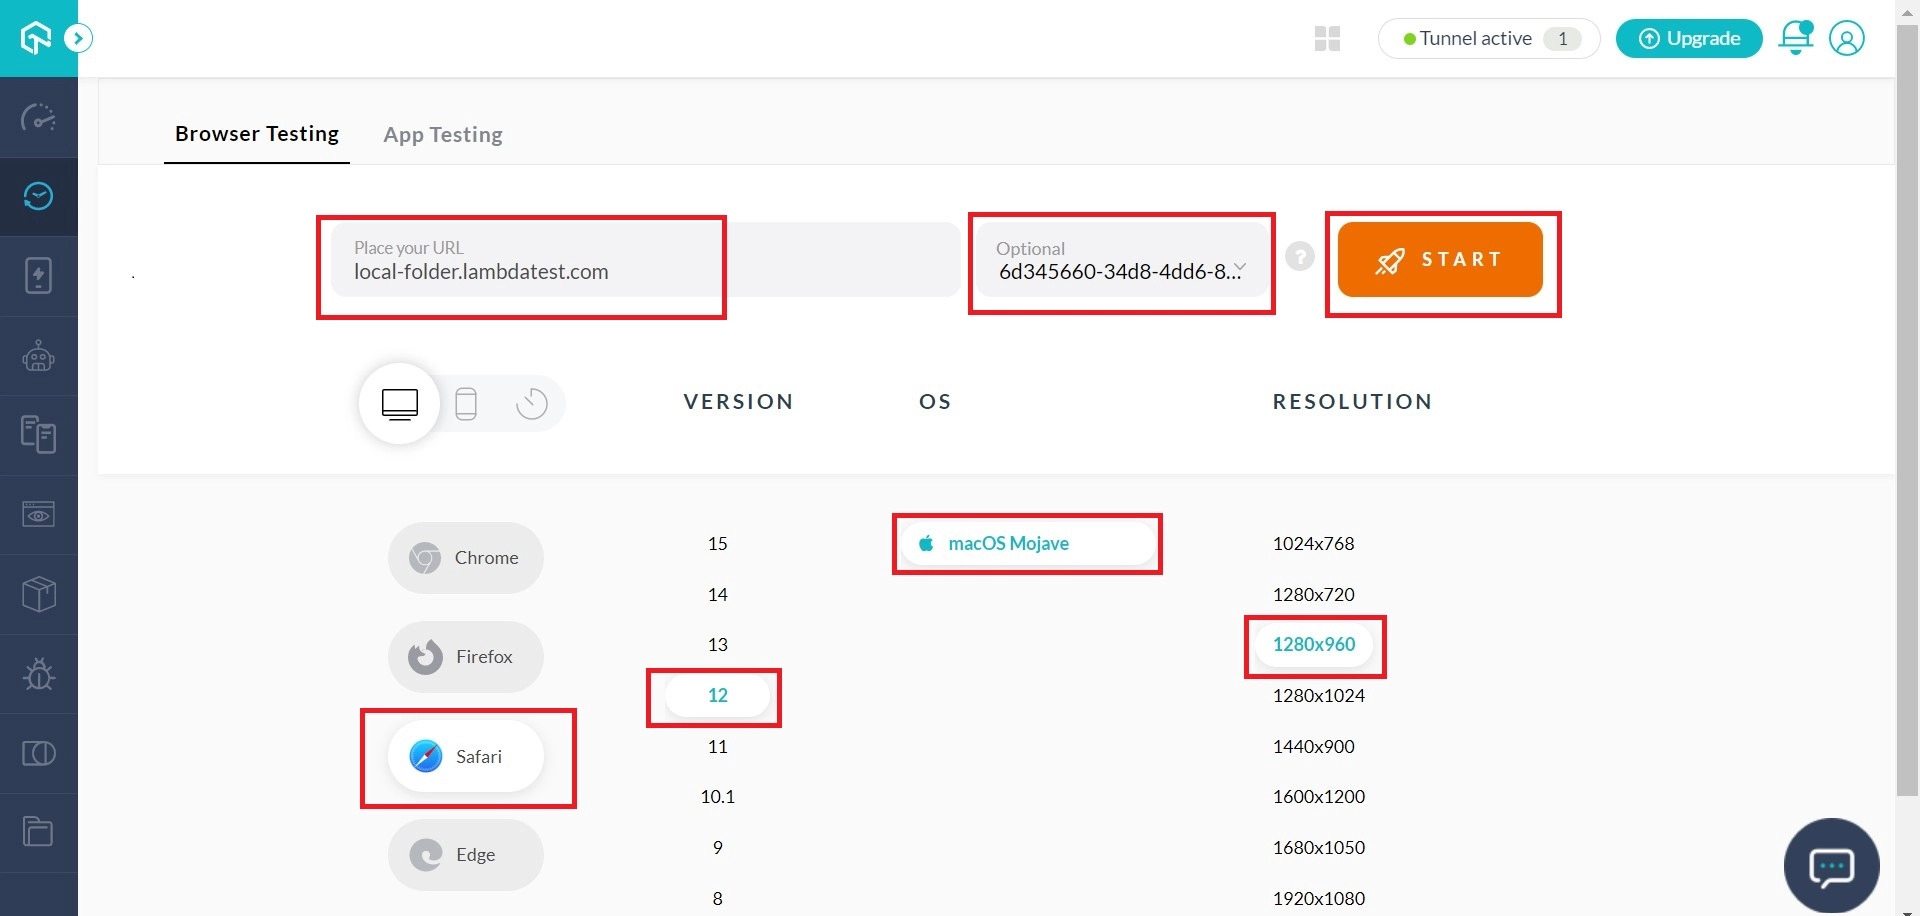Open the Optional tunnel dropdown

pos(1122,260)
